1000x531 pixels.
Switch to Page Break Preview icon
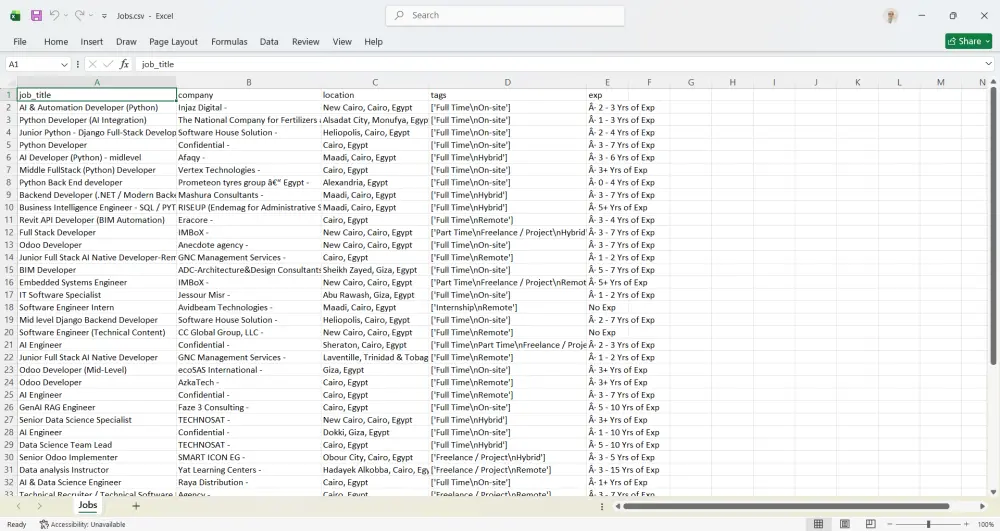click(871, 524)
